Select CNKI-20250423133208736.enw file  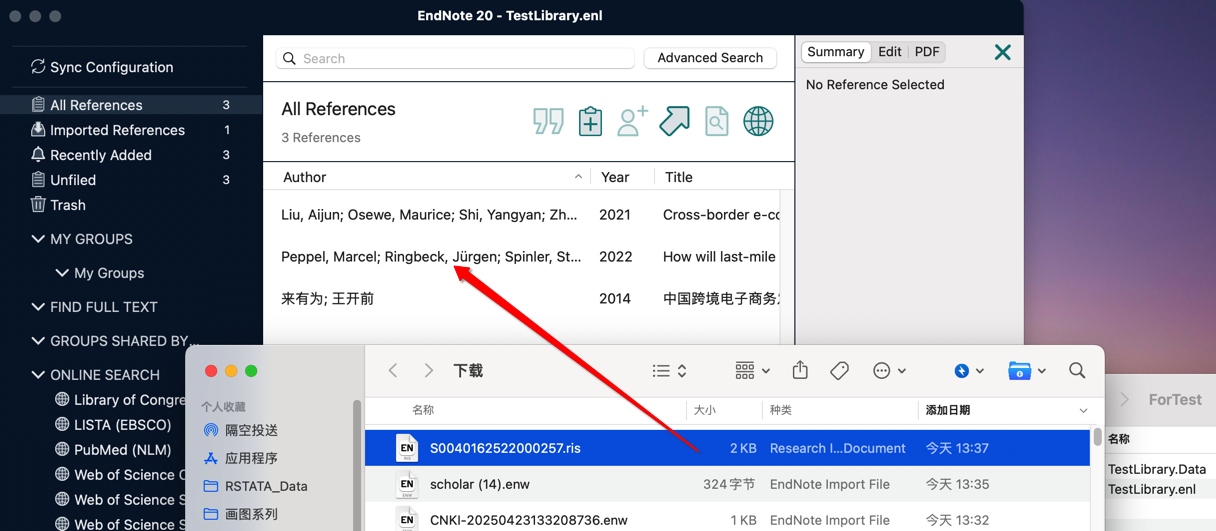point(728,520)
